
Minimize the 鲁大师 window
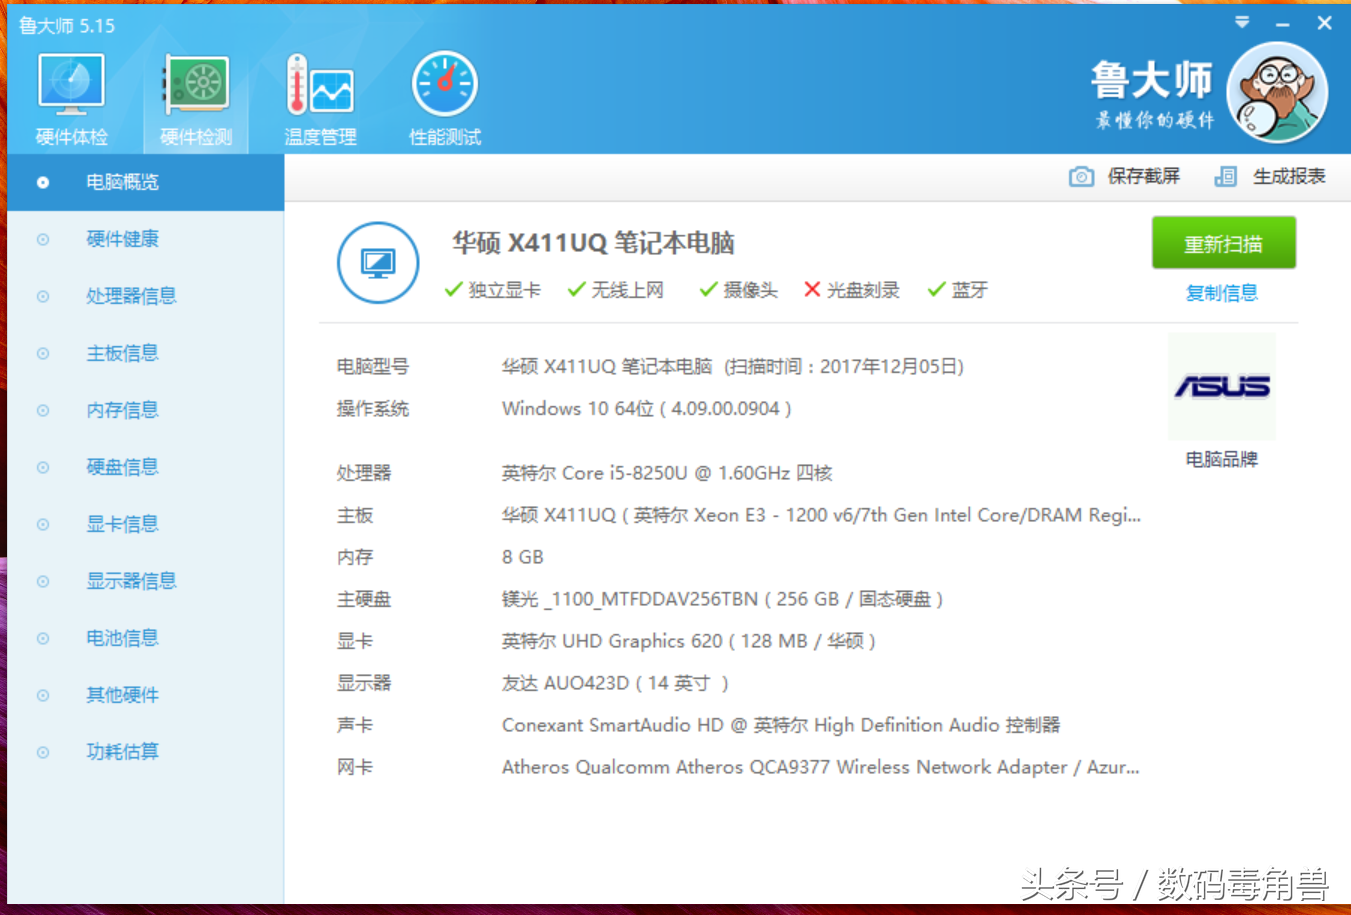tap(1283, 23)
